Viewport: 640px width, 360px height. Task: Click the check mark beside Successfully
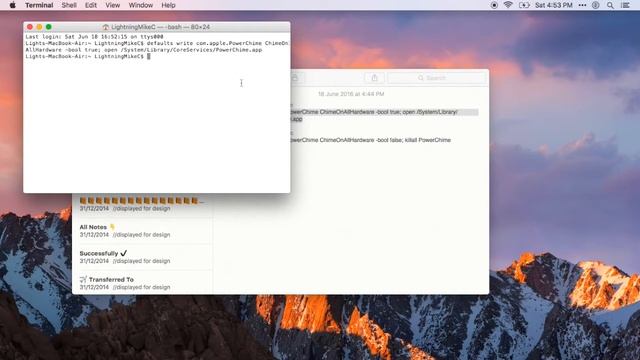pyautogui.click(x=124, y=253)
